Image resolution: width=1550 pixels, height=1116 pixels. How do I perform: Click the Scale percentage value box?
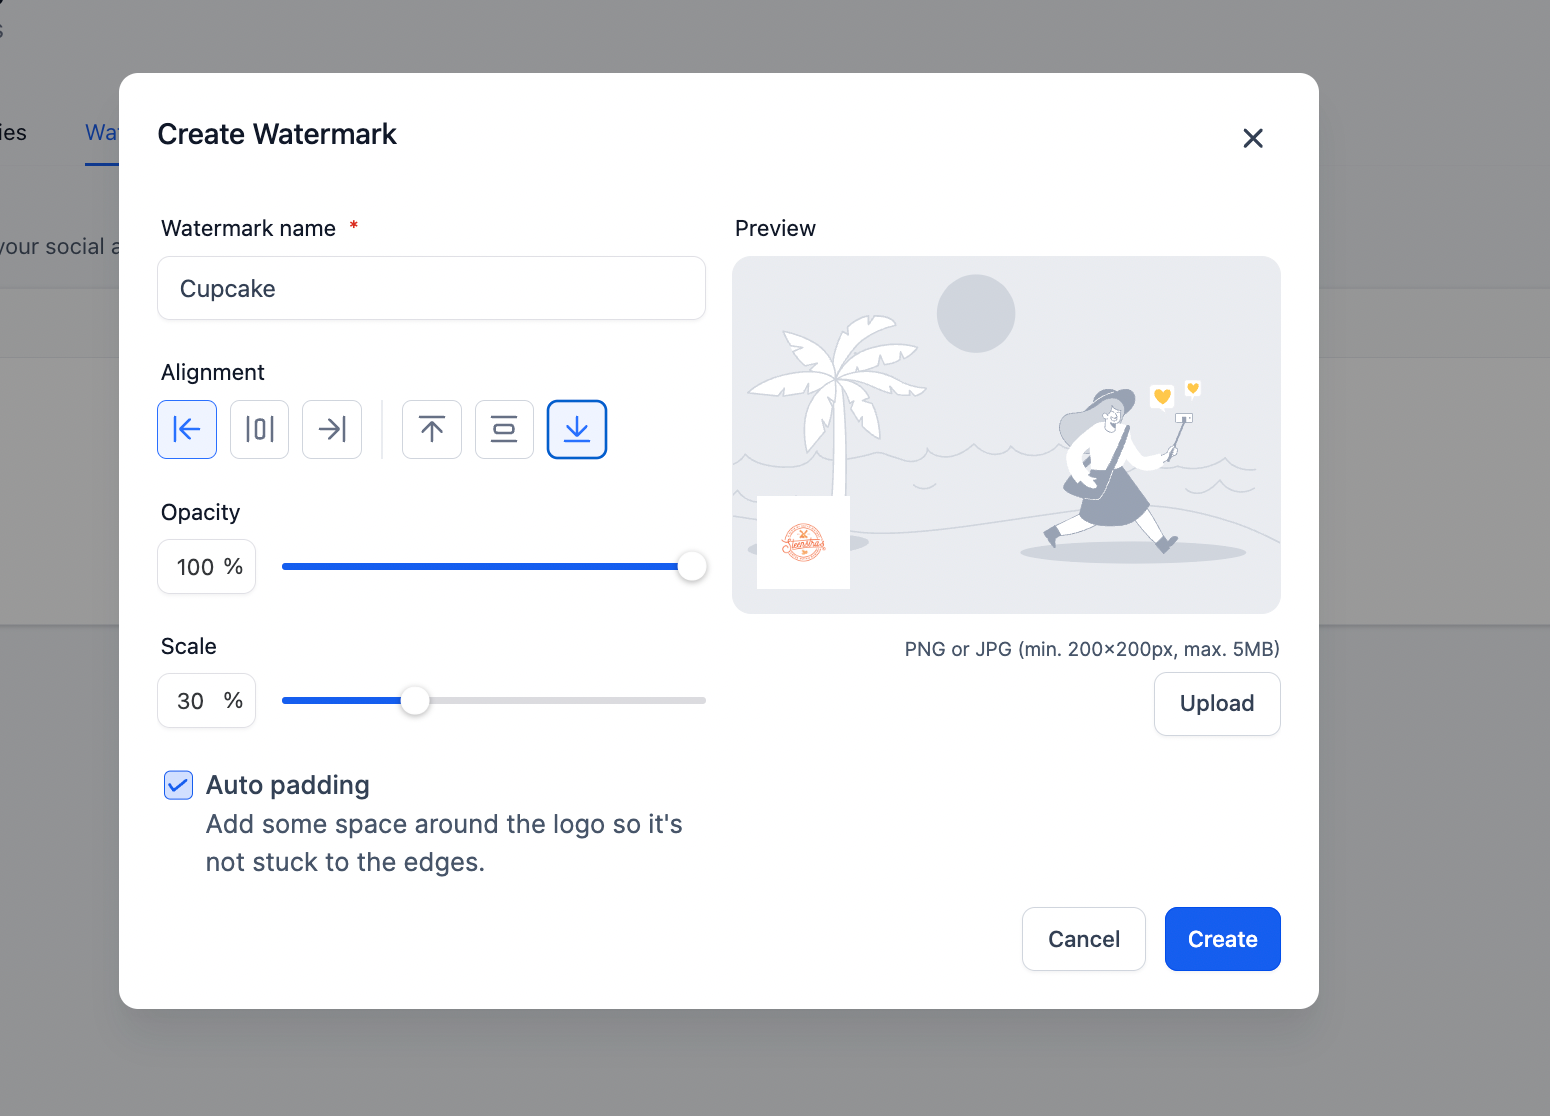[206, 700]
